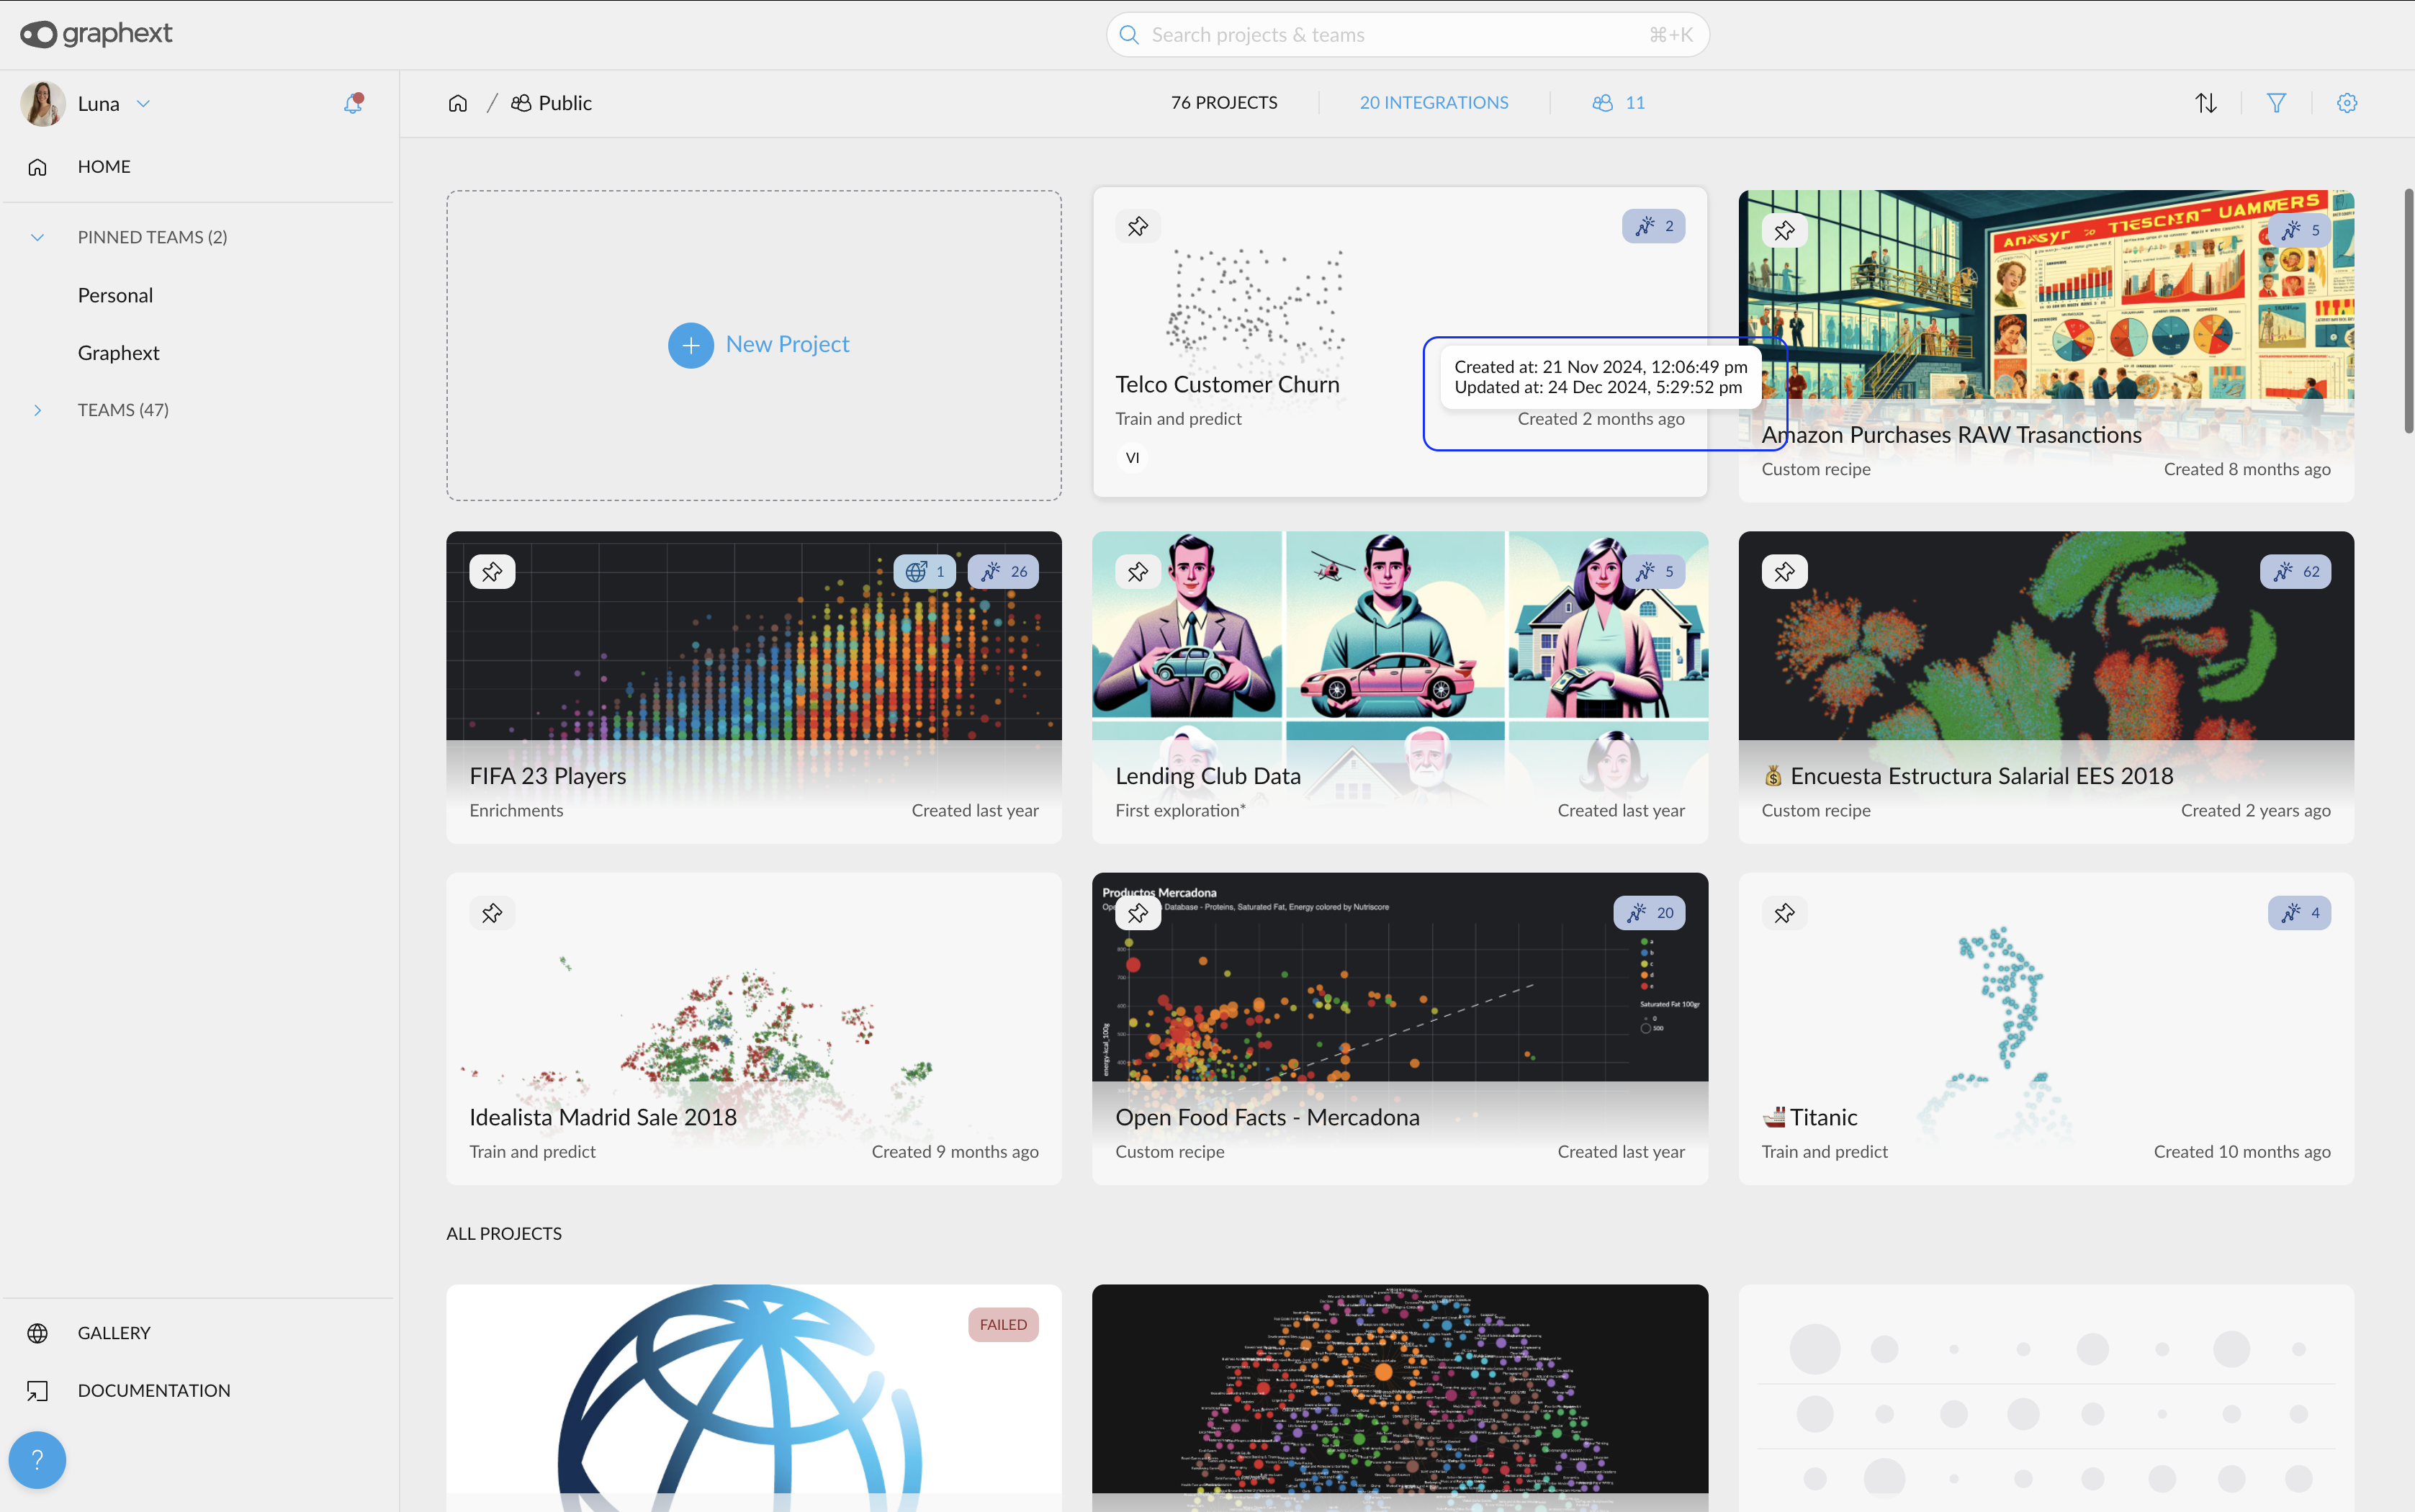Click 'First exploration*' on Lending Club card
2415x1512 pixels.
pyautogui.click(x=1180, y=811)
